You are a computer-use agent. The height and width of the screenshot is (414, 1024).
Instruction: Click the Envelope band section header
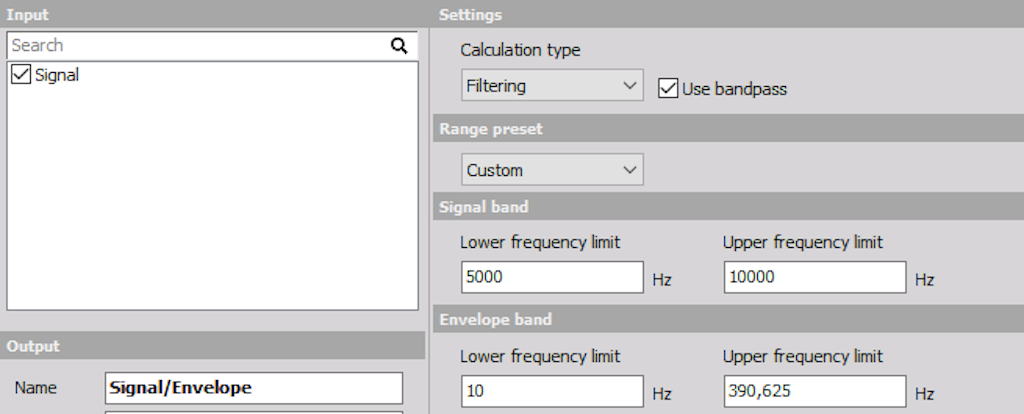pos(728,319)
